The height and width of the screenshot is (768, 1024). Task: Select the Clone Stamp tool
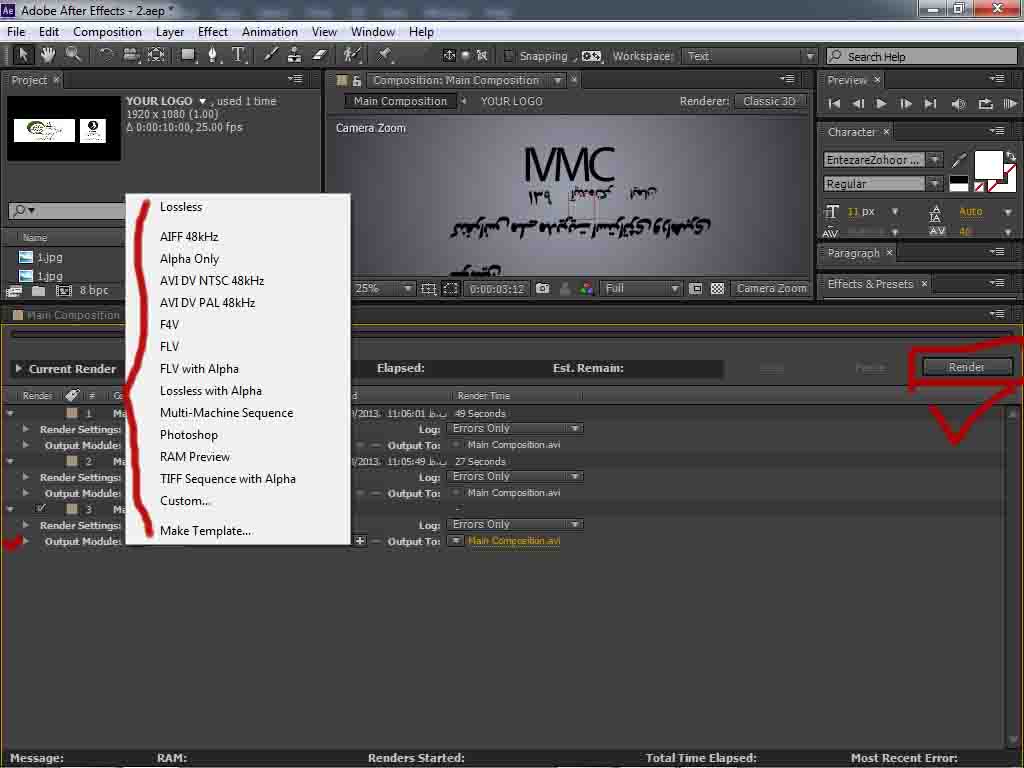(295, 56)
